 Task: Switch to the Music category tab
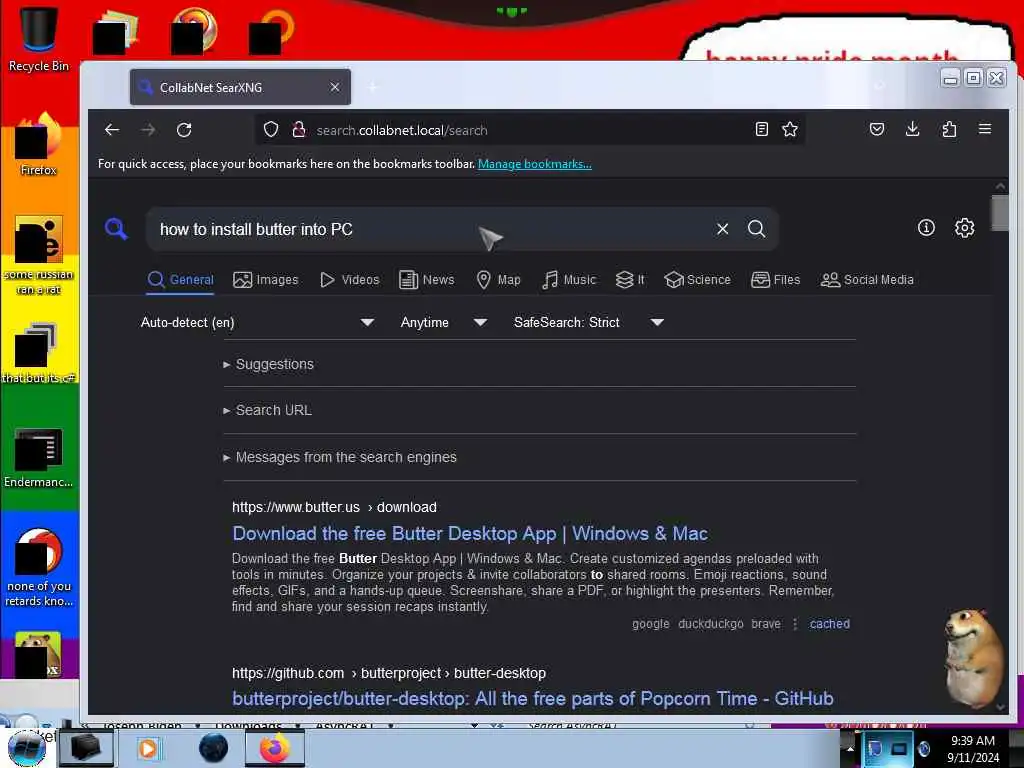click(569, 280)
